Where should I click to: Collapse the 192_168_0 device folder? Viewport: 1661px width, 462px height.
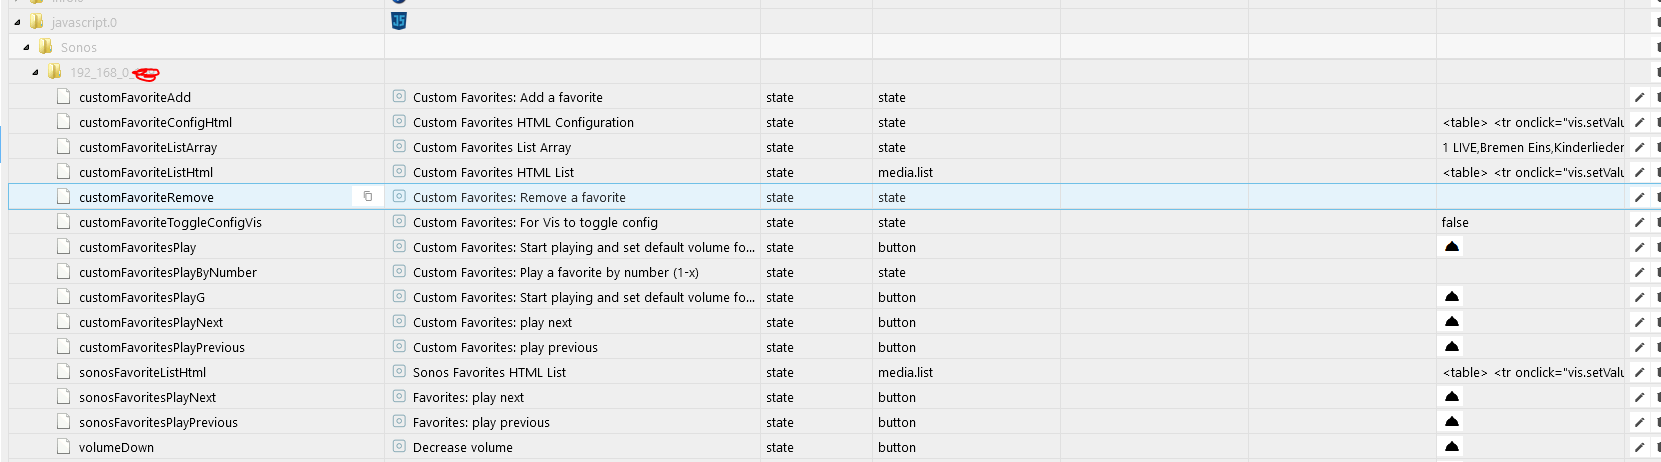(35, 72)
